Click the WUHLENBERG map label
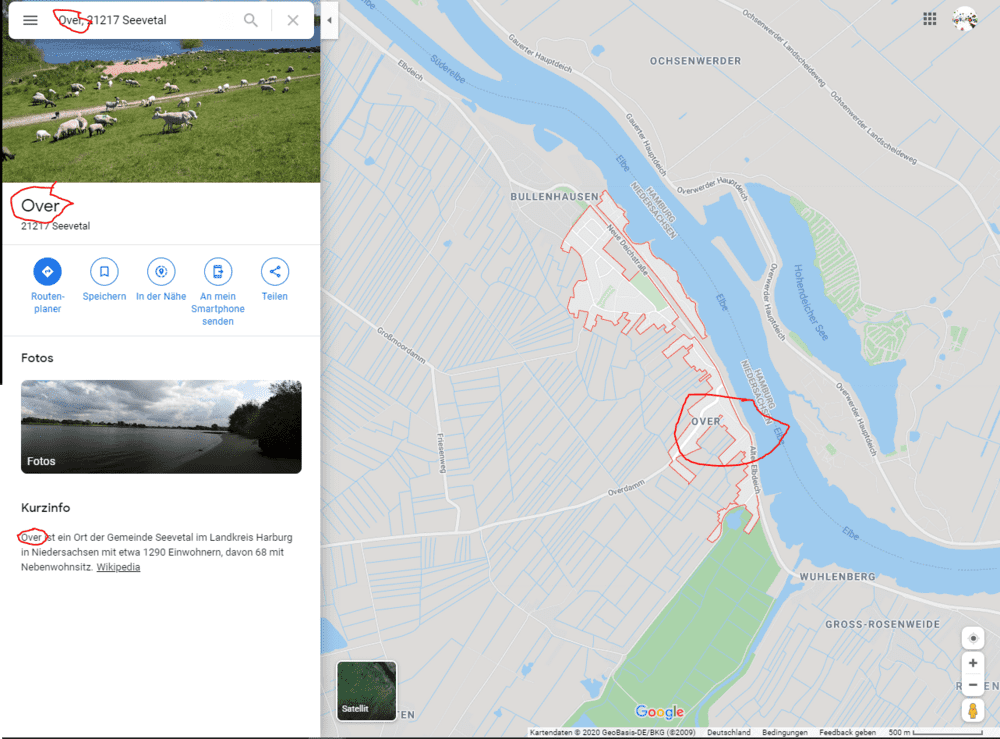1000x739 pixels. [x=837, y=576]
